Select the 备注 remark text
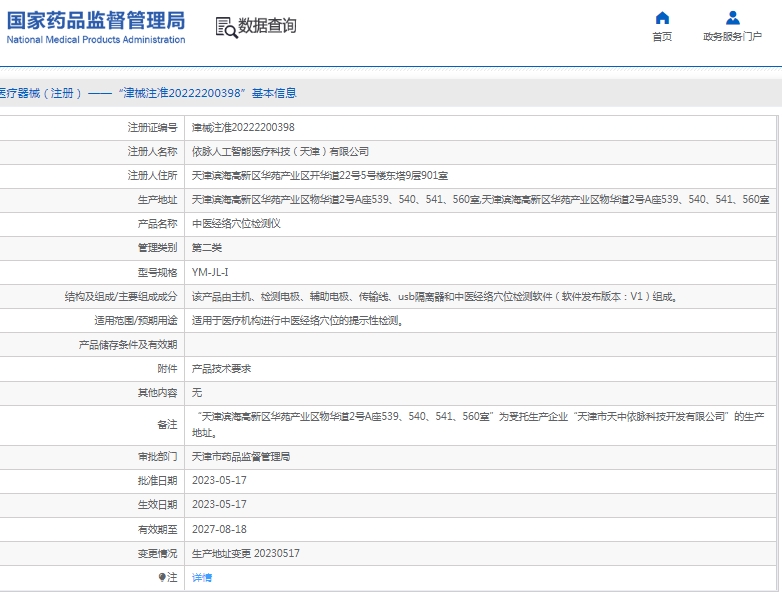 point(478,424)
